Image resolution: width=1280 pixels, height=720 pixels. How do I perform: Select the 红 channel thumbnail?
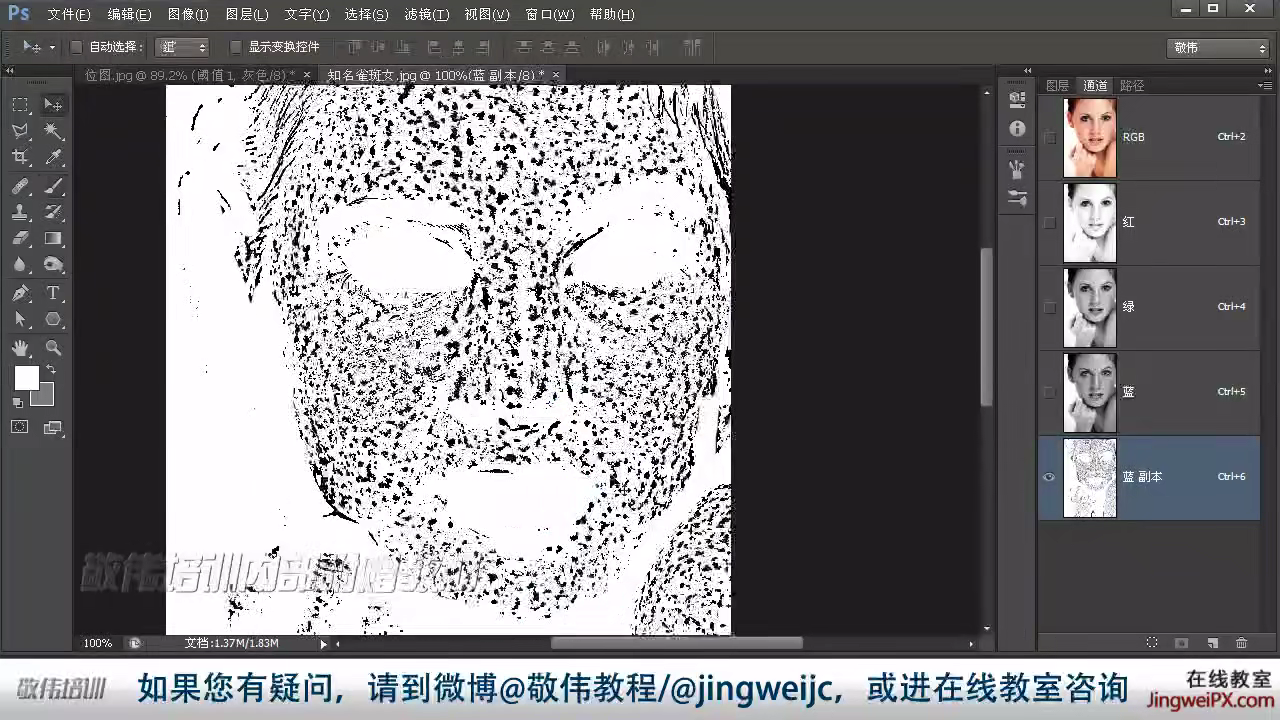coord(1090,222)
